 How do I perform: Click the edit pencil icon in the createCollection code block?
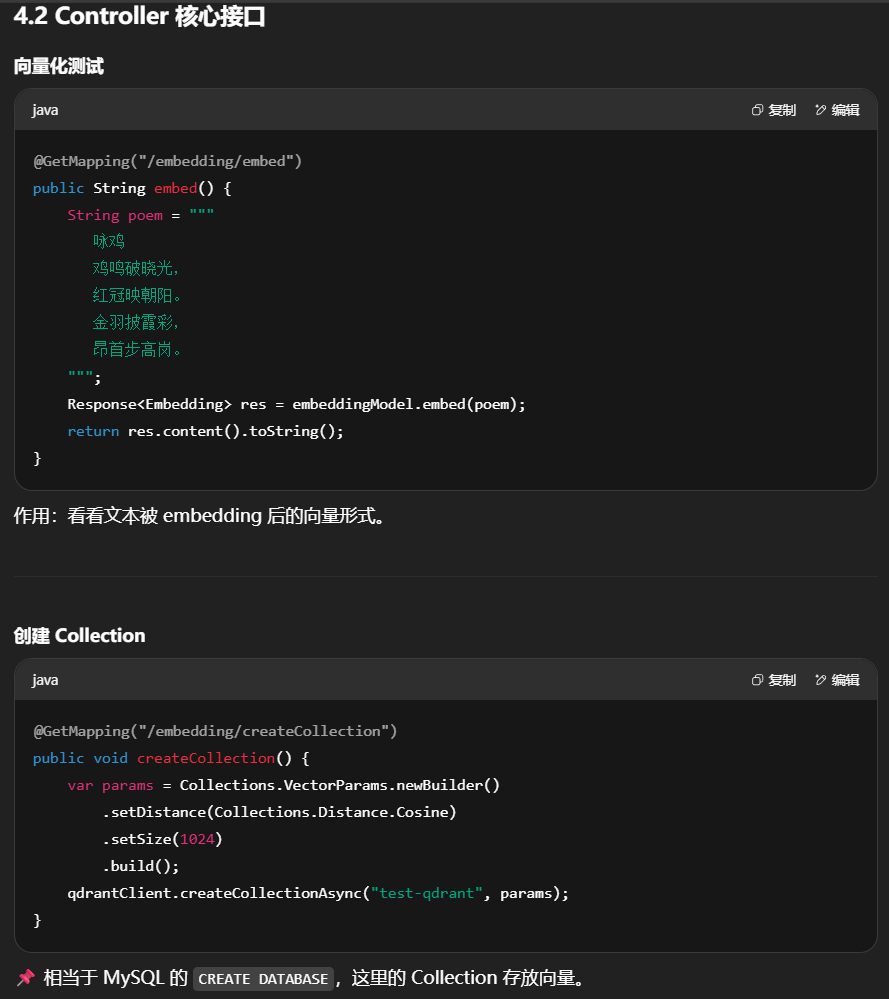[821, 680]
